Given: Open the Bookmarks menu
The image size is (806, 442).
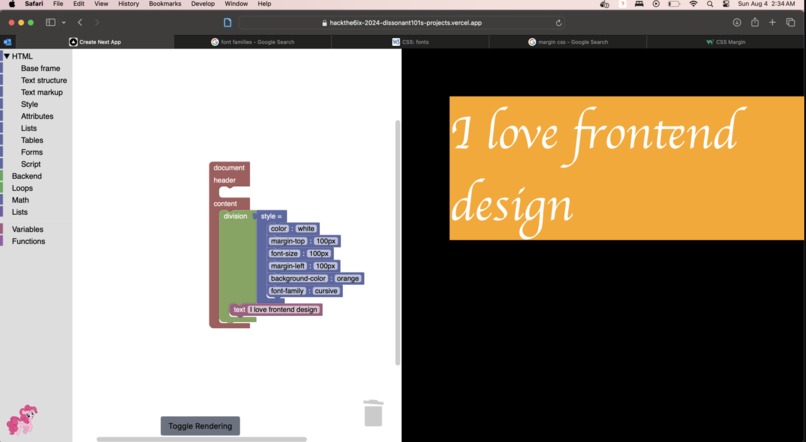Looking at the screenshot, I should 165,4.
